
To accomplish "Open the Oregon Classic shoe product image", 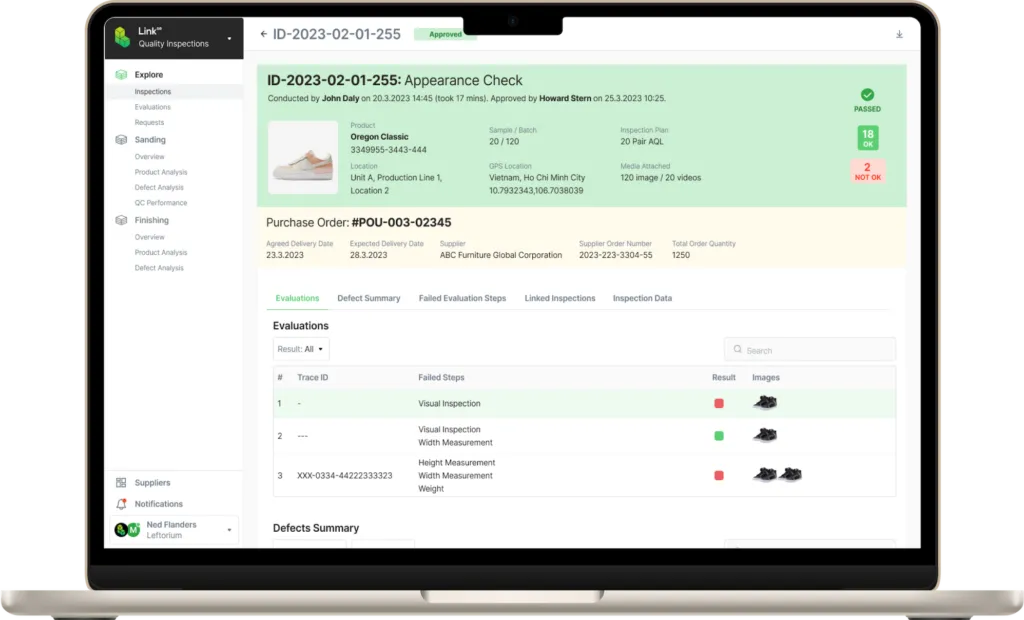I will (303, 157).
